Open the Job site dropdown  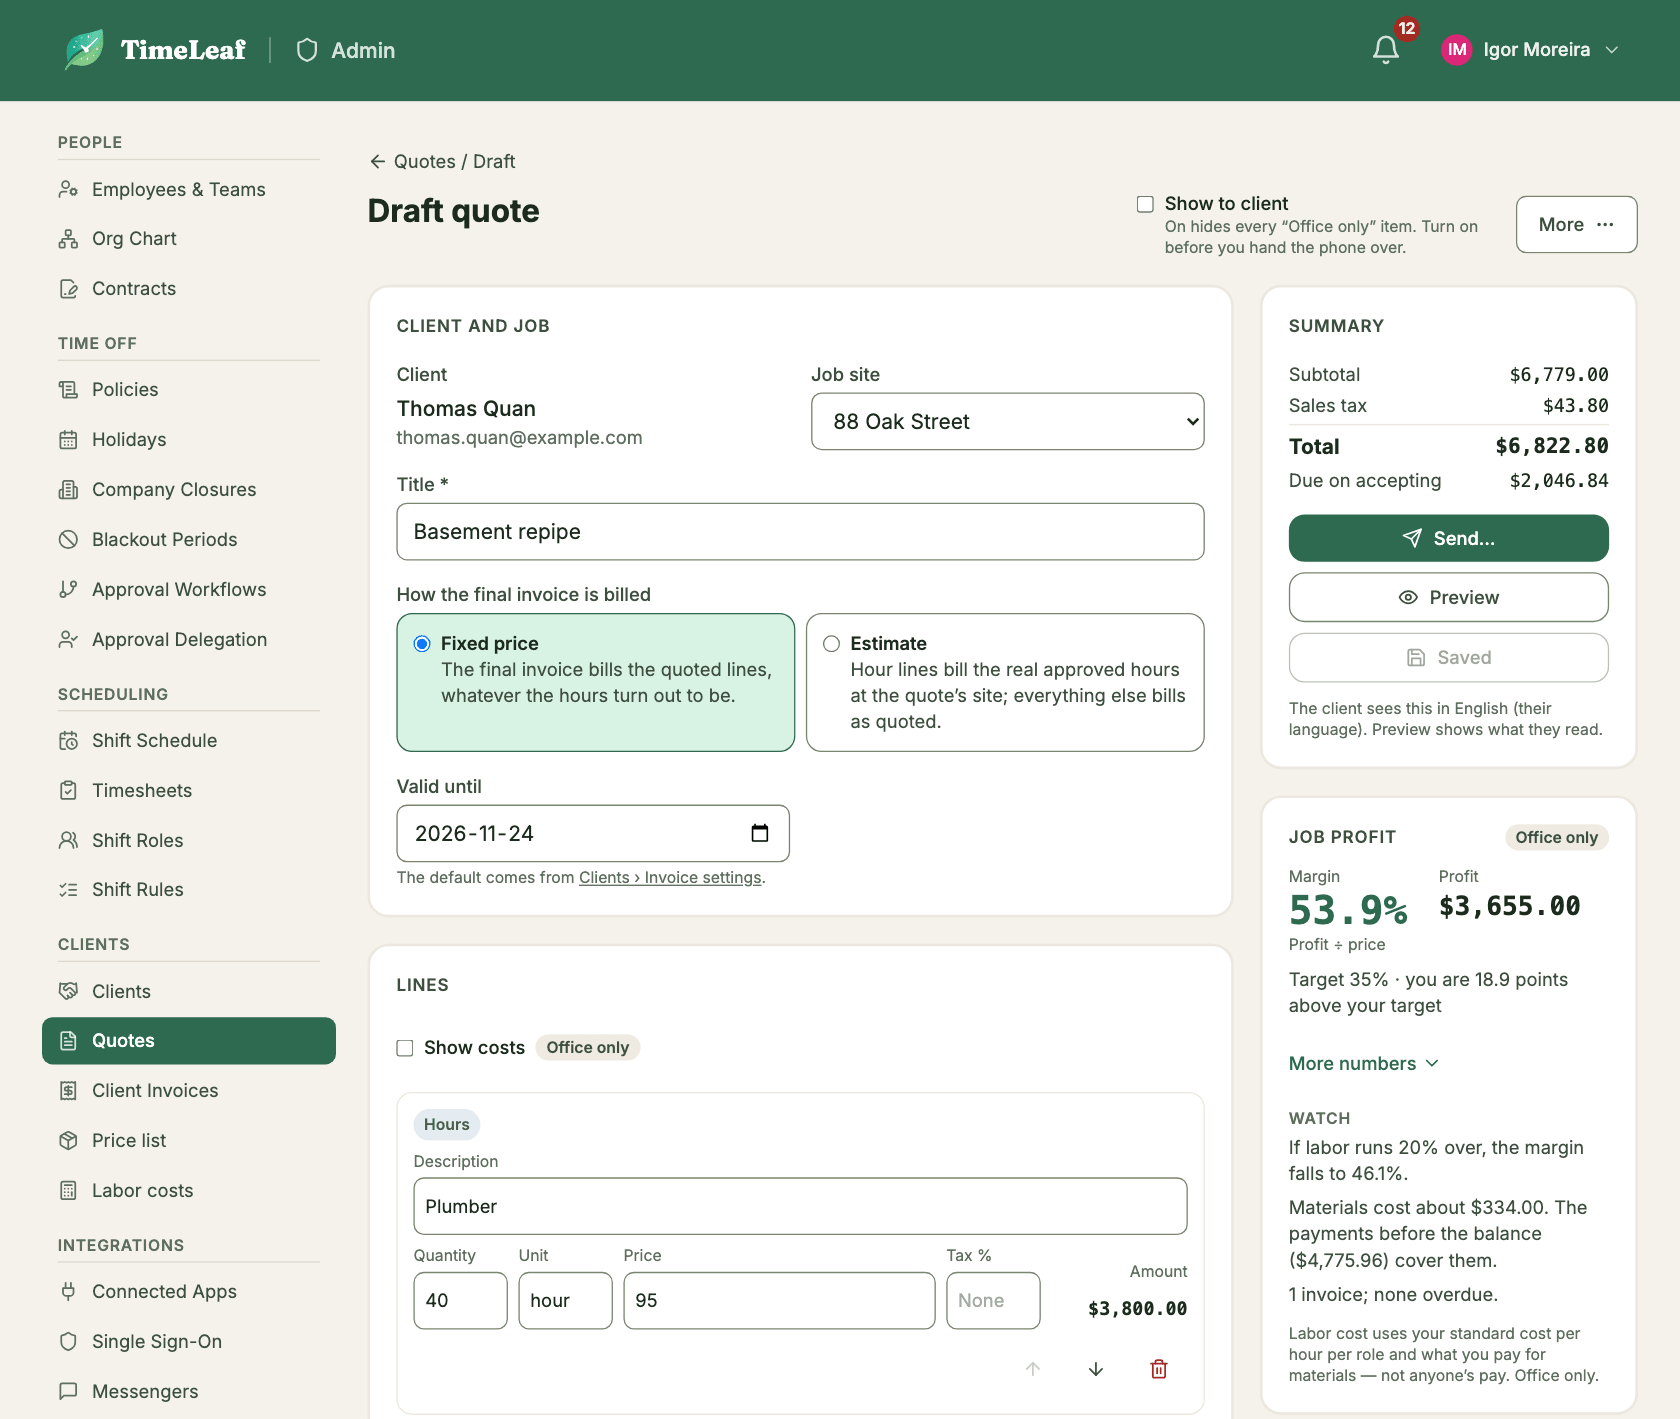[1007, 422]
